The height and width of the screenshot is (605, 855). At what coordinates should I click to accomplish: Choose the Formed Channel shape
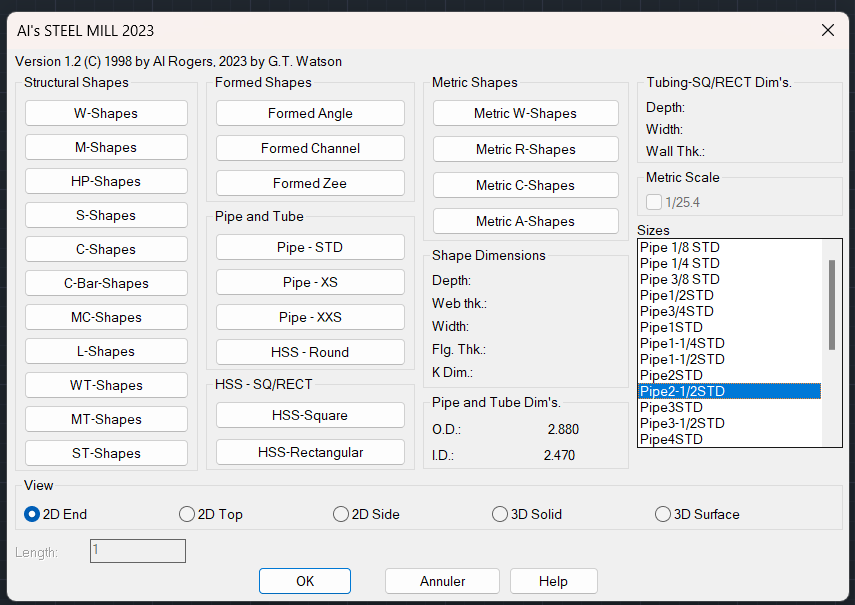(310, 148)
